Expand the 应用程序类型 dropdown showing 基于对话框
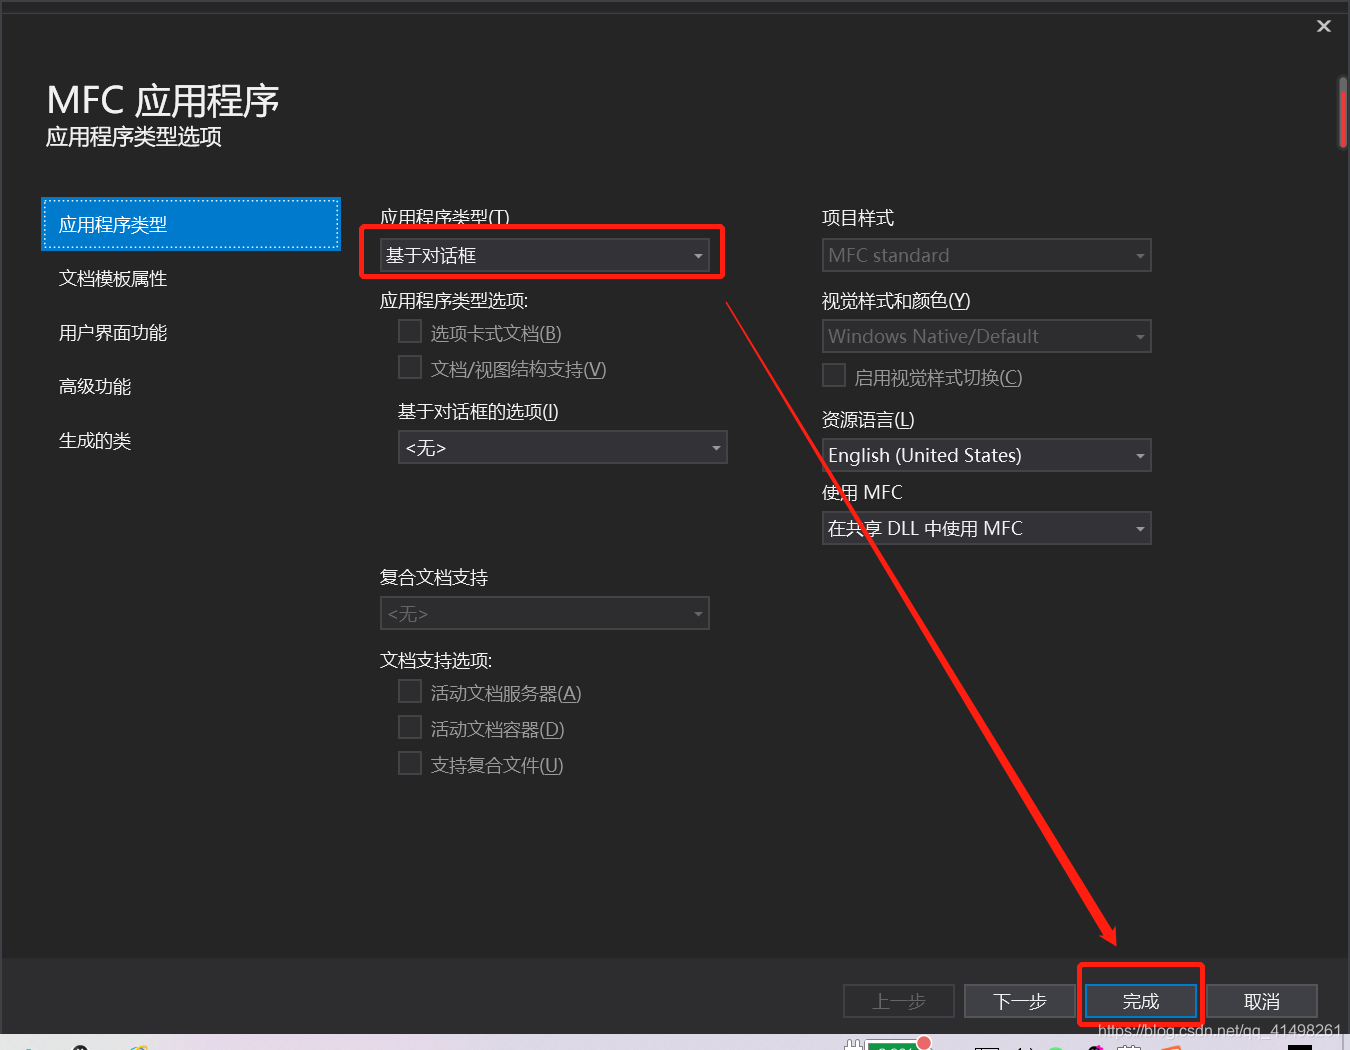 (x=545, y=255)
